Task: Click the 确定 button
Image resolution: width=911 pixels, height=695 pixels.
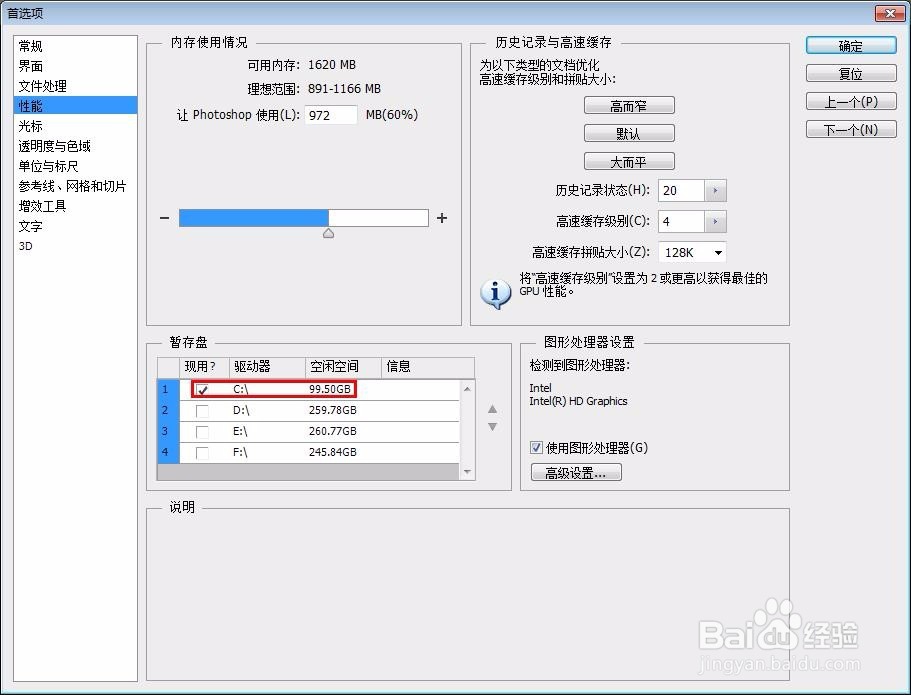Action: 851,46
